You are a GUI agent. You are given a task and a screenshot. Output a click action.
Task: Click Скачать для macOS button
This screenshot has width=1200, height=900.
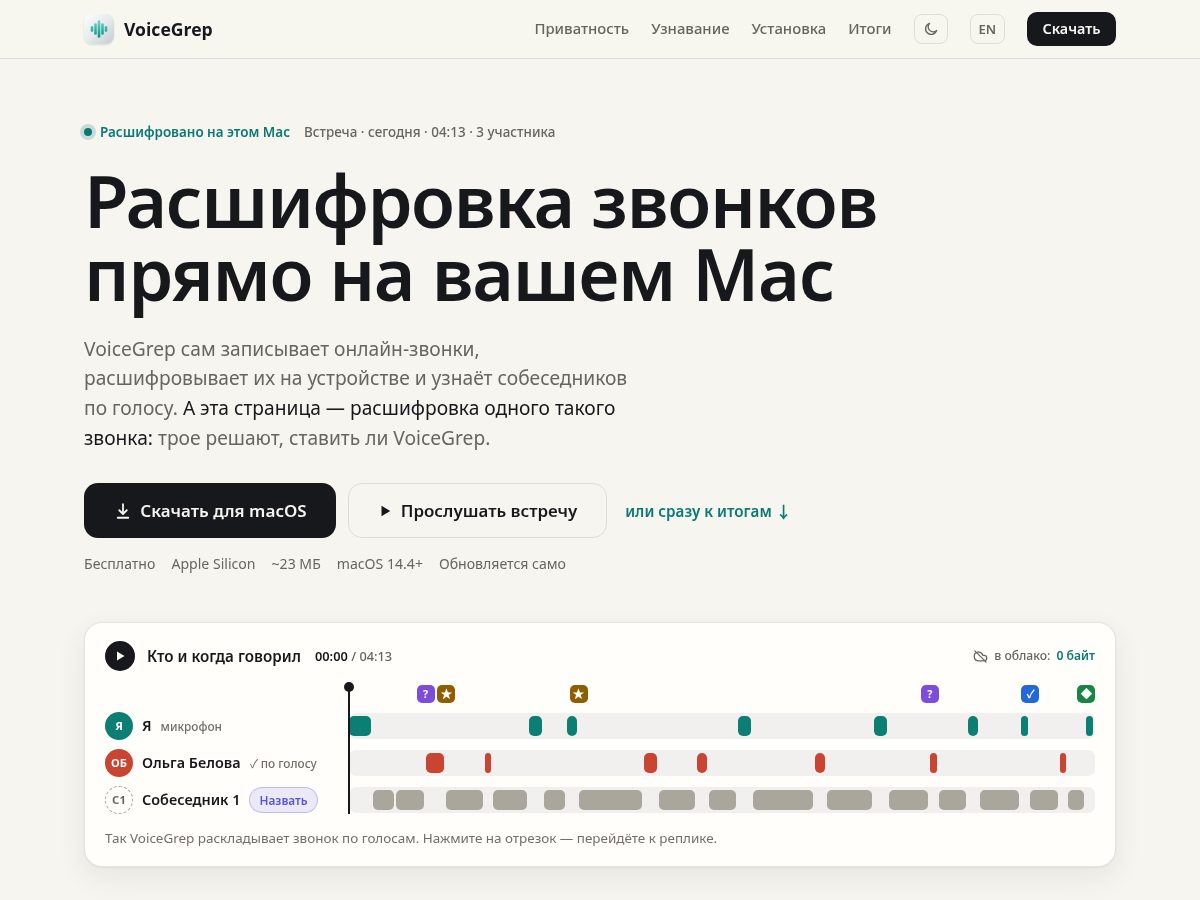(210, 511)
